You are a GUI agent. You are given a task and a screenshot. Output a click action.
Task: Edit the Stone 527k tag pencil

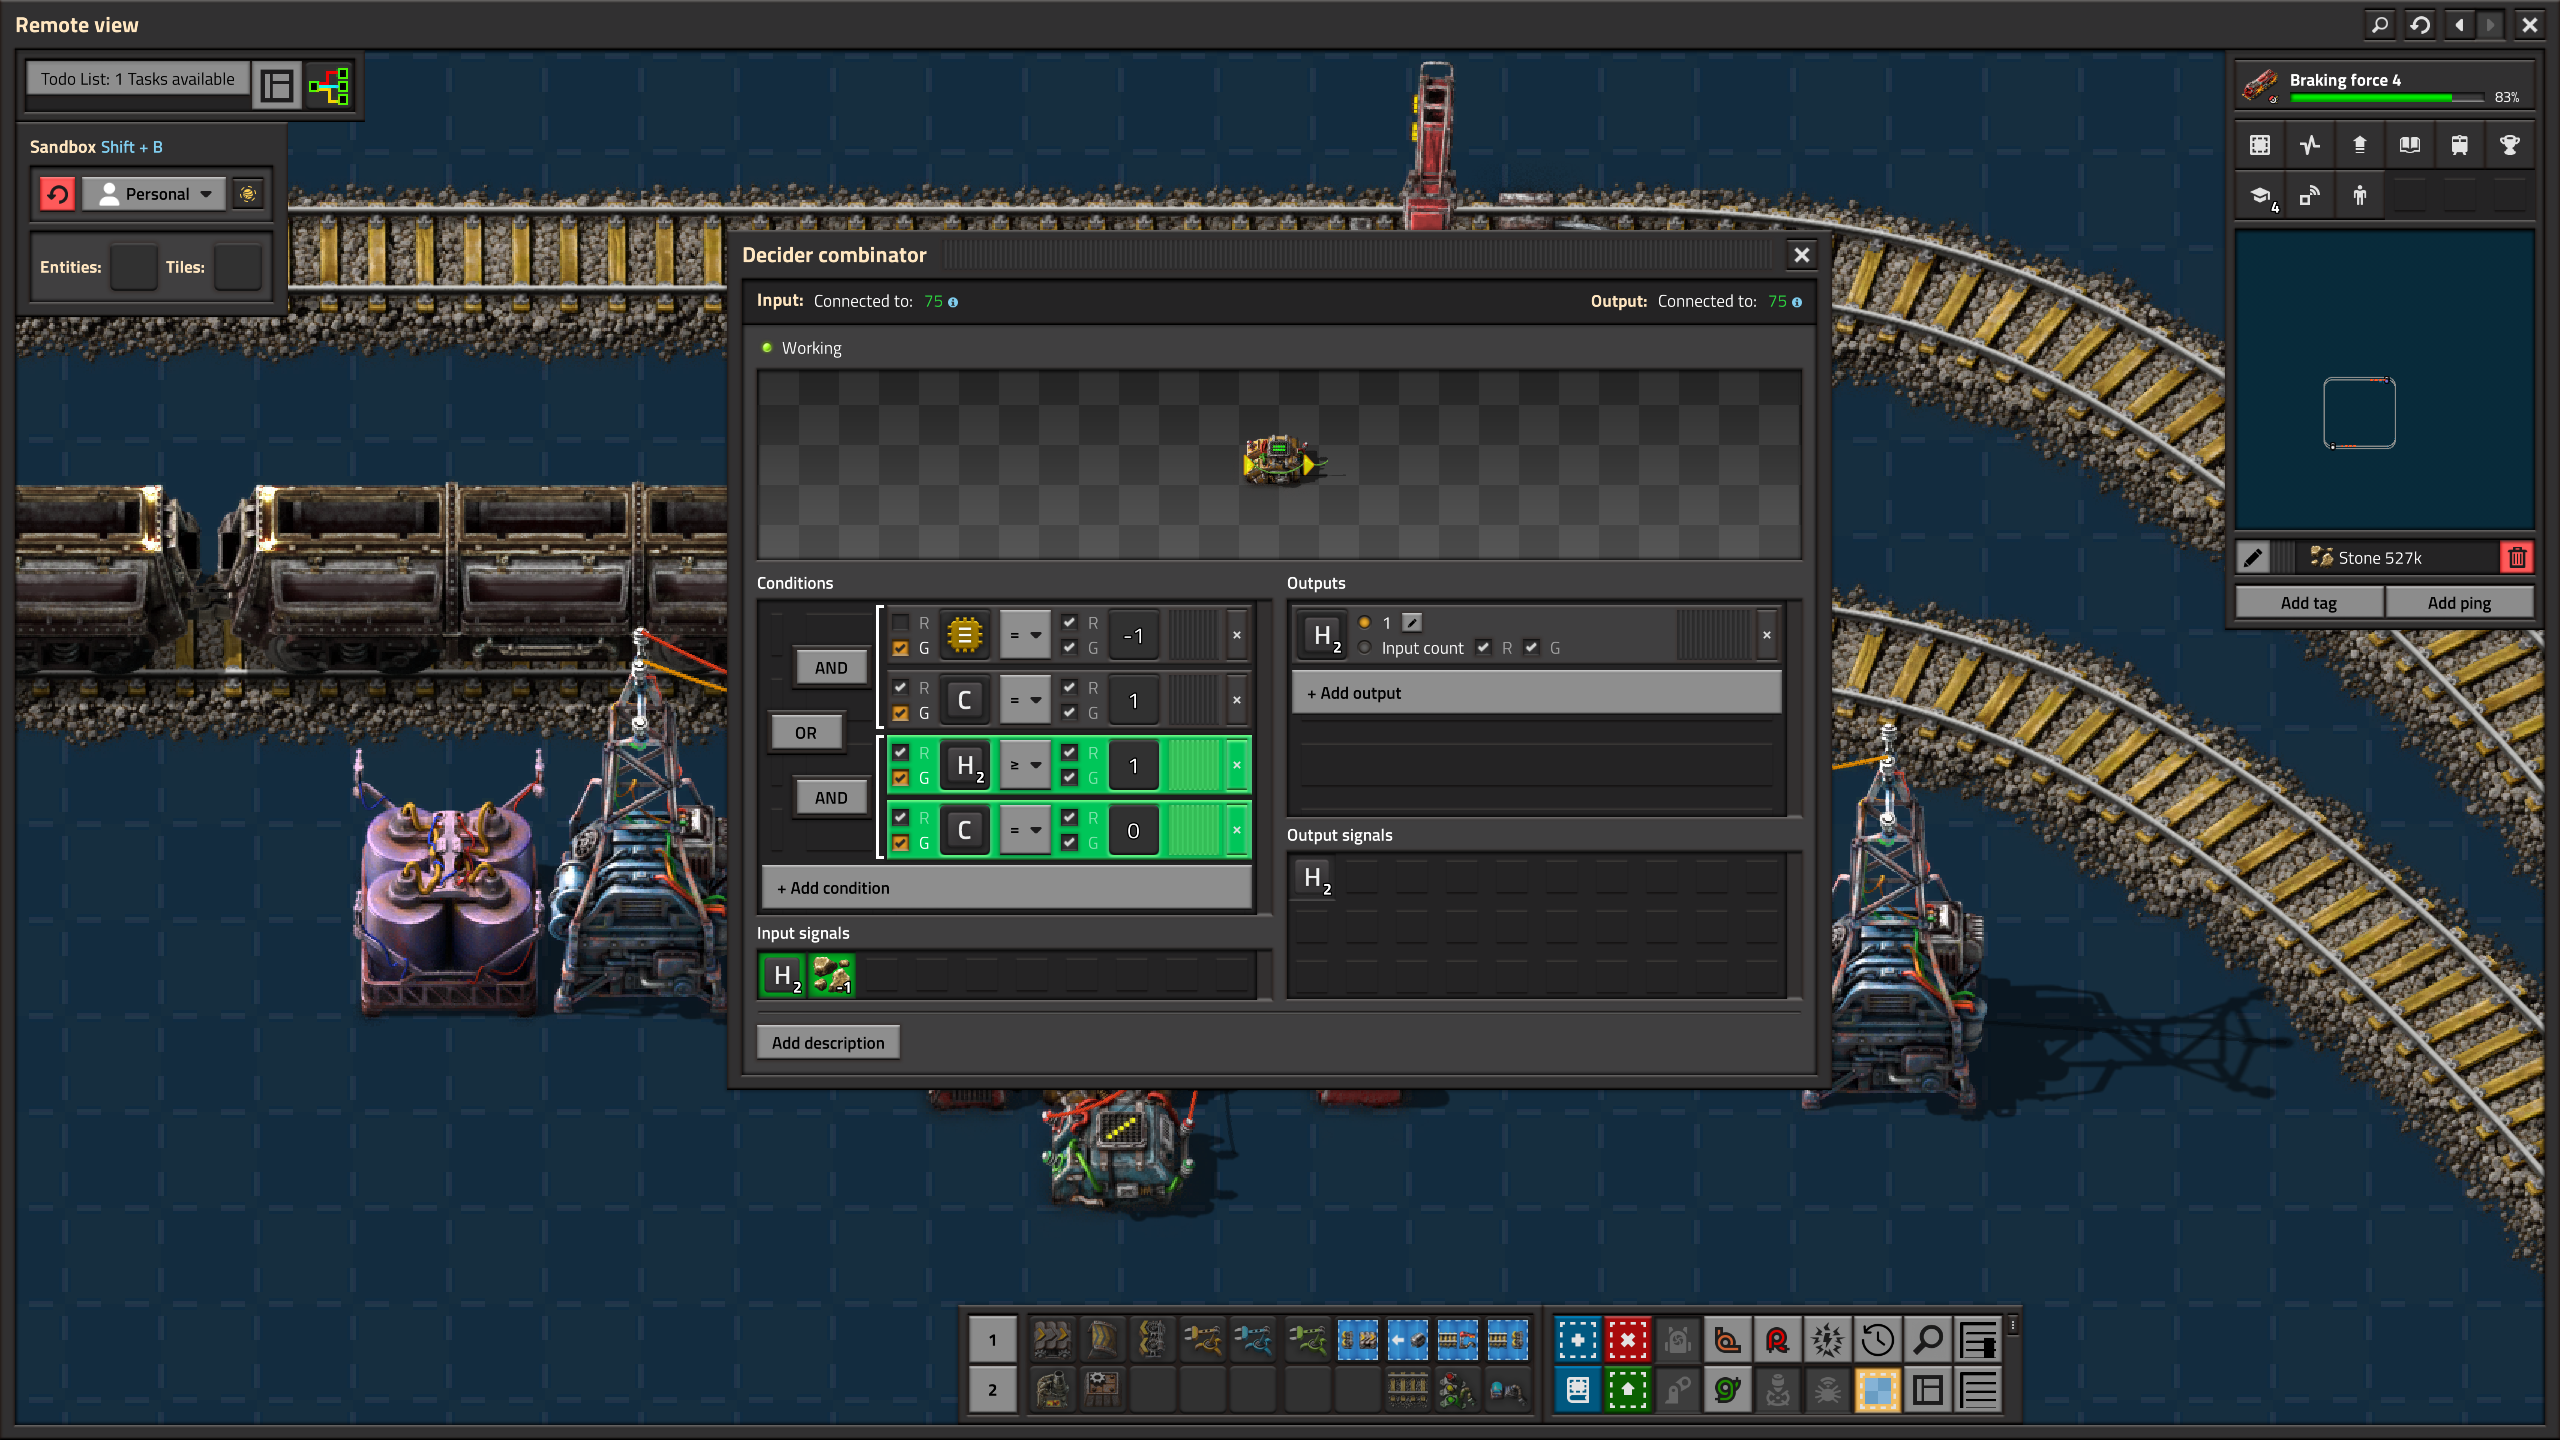click(2253, 558)
